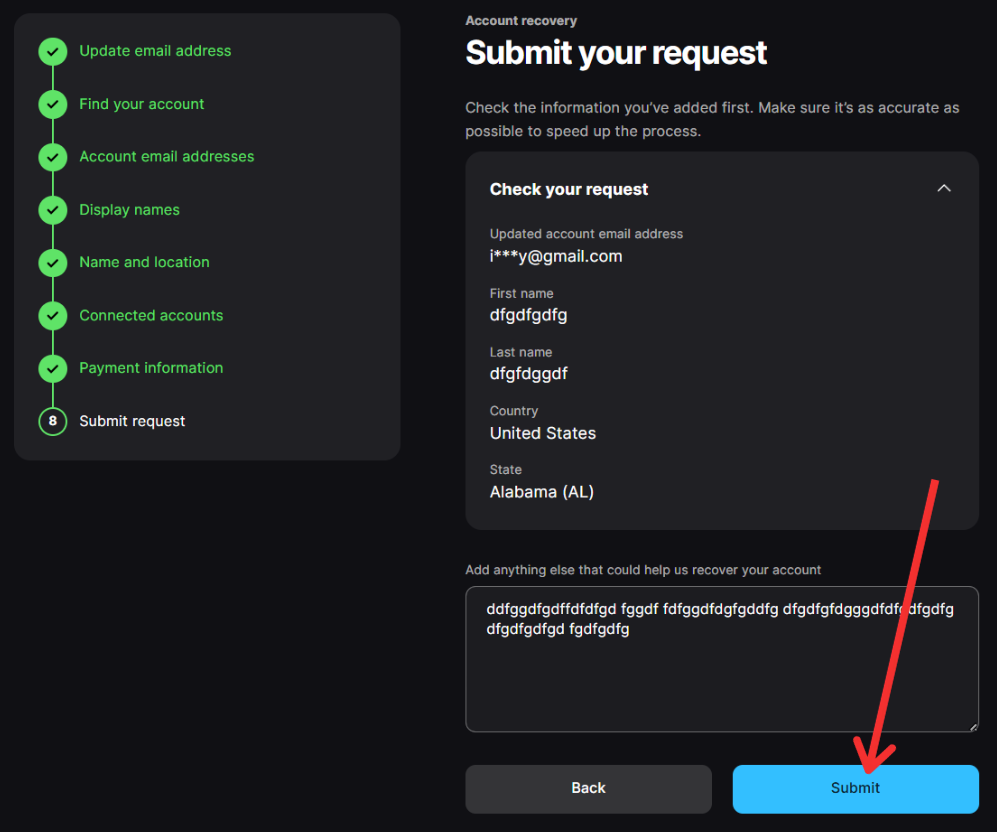Screen dimensions: 997x832
Task: Click the Name and location checkmark icon
Action: 53,262
